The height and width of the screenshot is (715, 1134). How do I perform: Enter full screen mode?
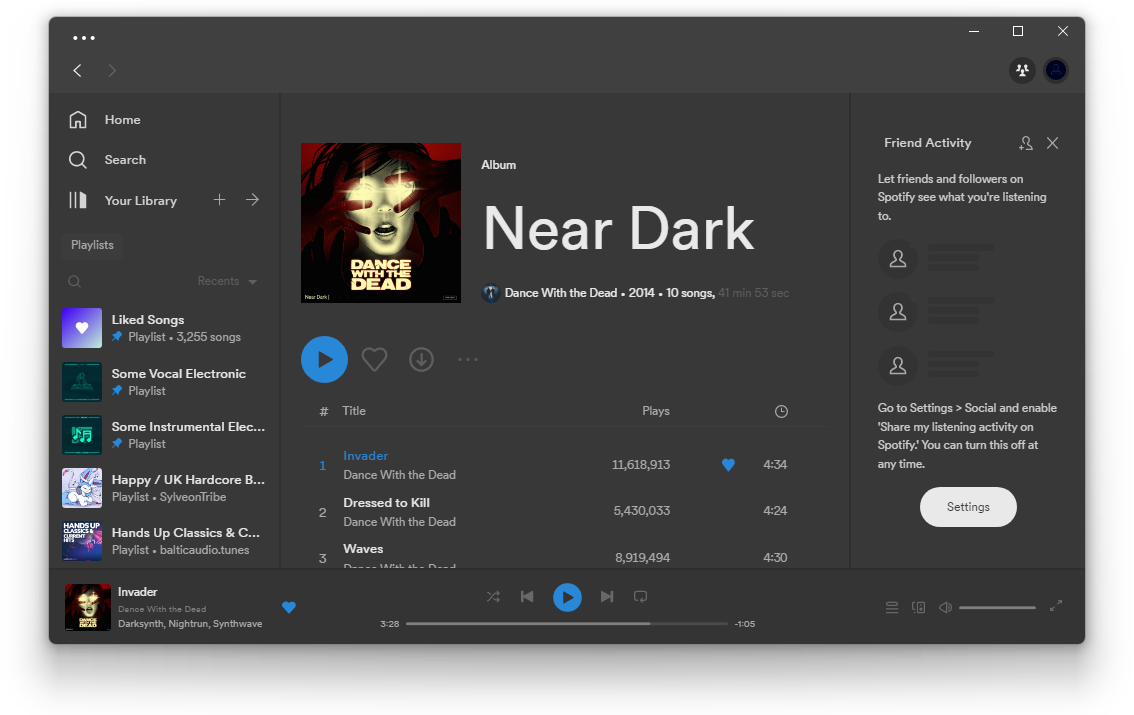1056,606
